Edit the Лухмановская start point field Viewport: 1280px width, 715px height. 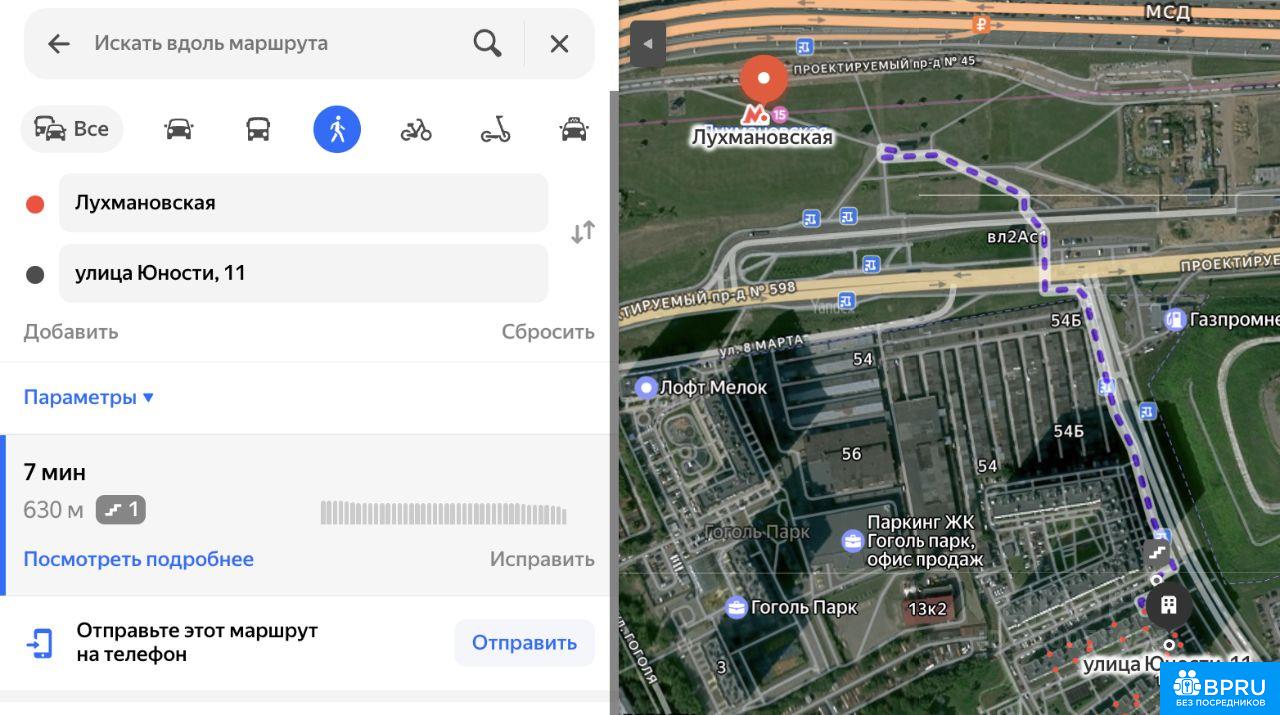click(304, 203)
